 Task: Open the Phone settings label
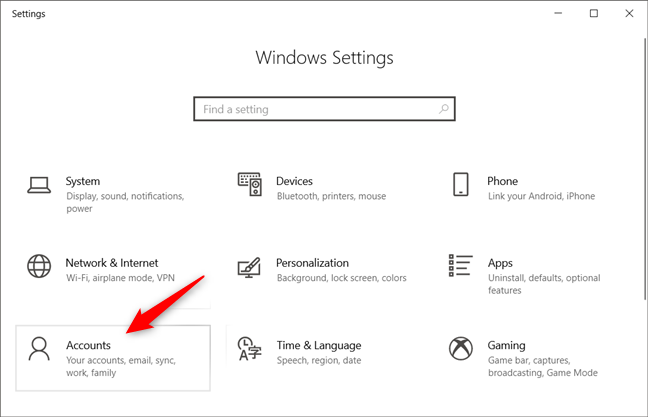502,181
